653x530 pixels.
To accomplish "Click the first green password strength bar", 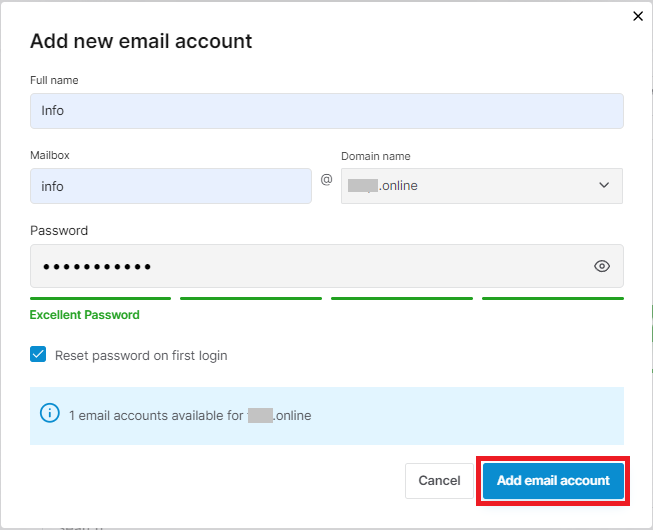I will 100,299.
